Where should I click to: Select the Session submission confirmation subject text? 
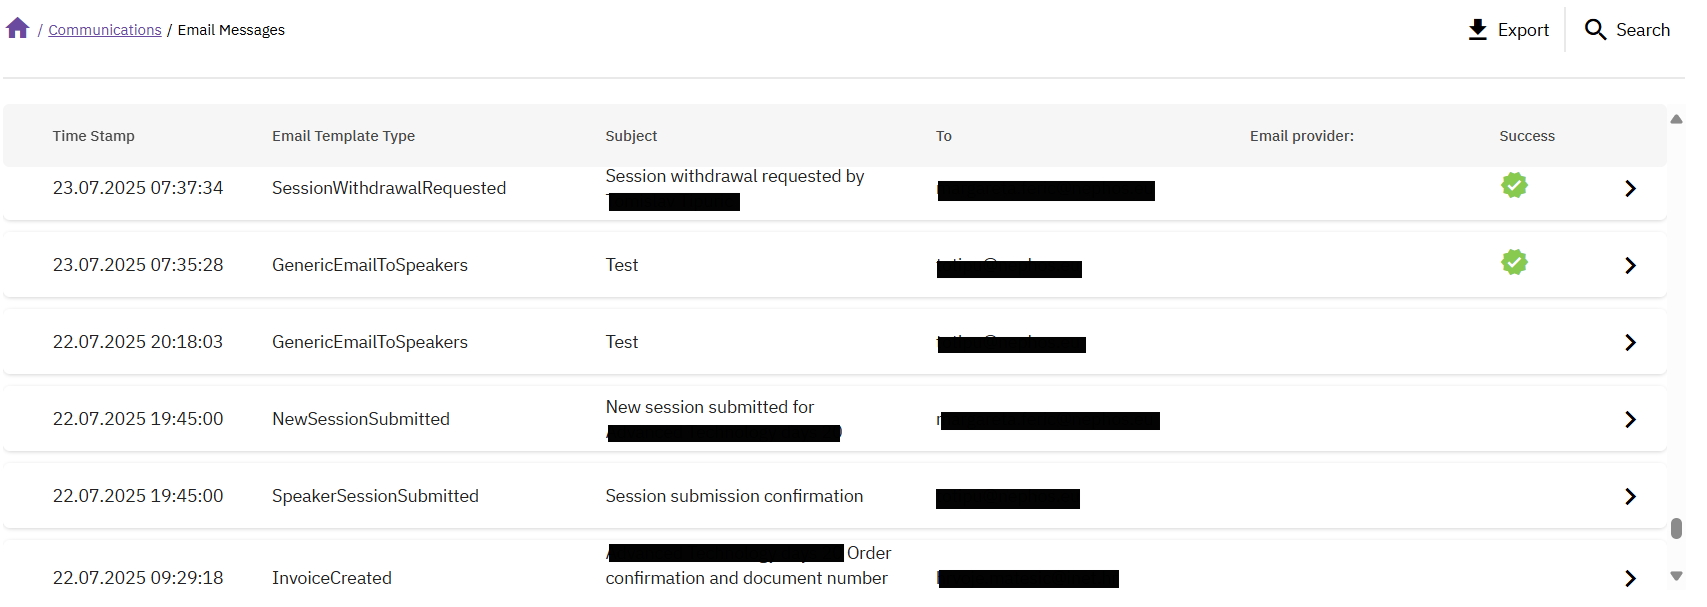pyautogui.click(x=734, y=496)
